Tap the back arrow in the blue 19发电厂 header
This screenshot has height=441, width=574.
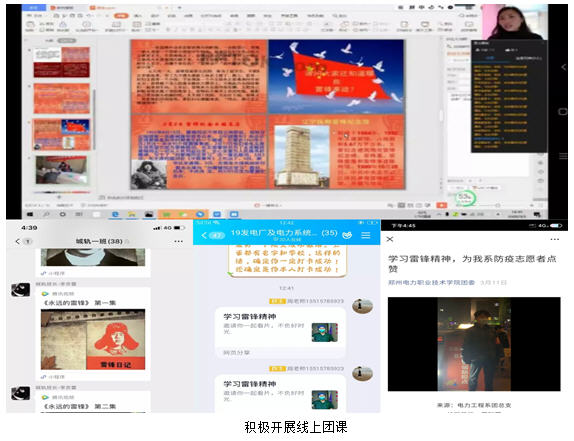[x=204, y=235]
